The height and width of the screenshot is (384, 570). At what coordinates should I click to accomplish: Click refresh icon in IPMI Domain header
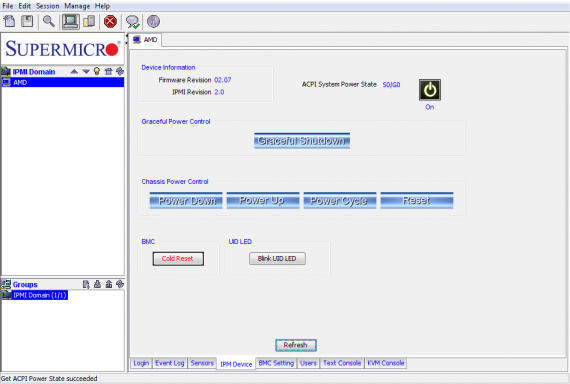click(x=120, y=71)
